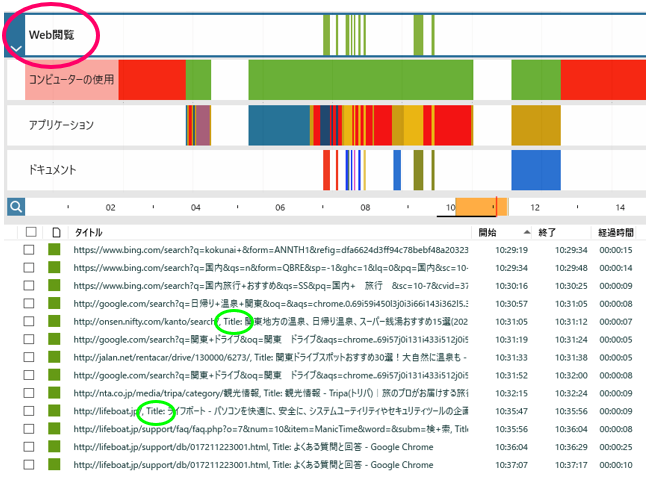This screenshot has height=480, width=646.
Task: Click the first red block in コンピューターの使用 row
Action: pyautogui.click(x=152, y=80)
